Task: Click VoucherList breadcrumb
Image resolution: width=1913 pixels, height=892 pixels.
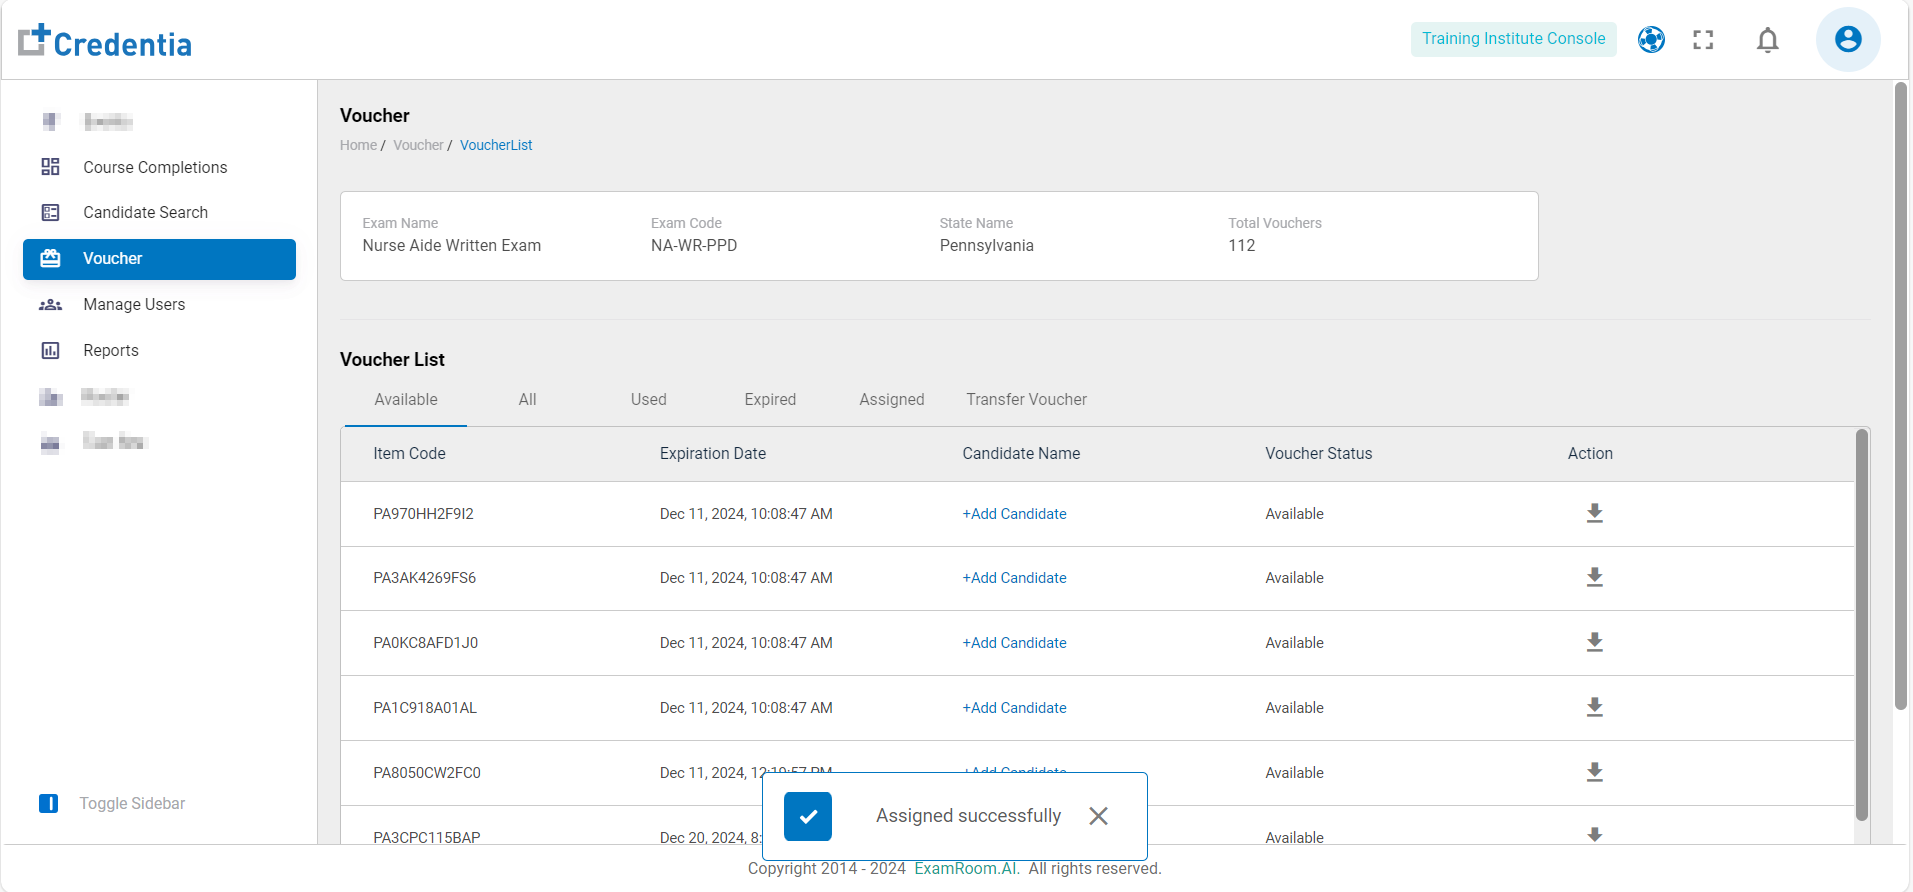Action: (496, 145)
